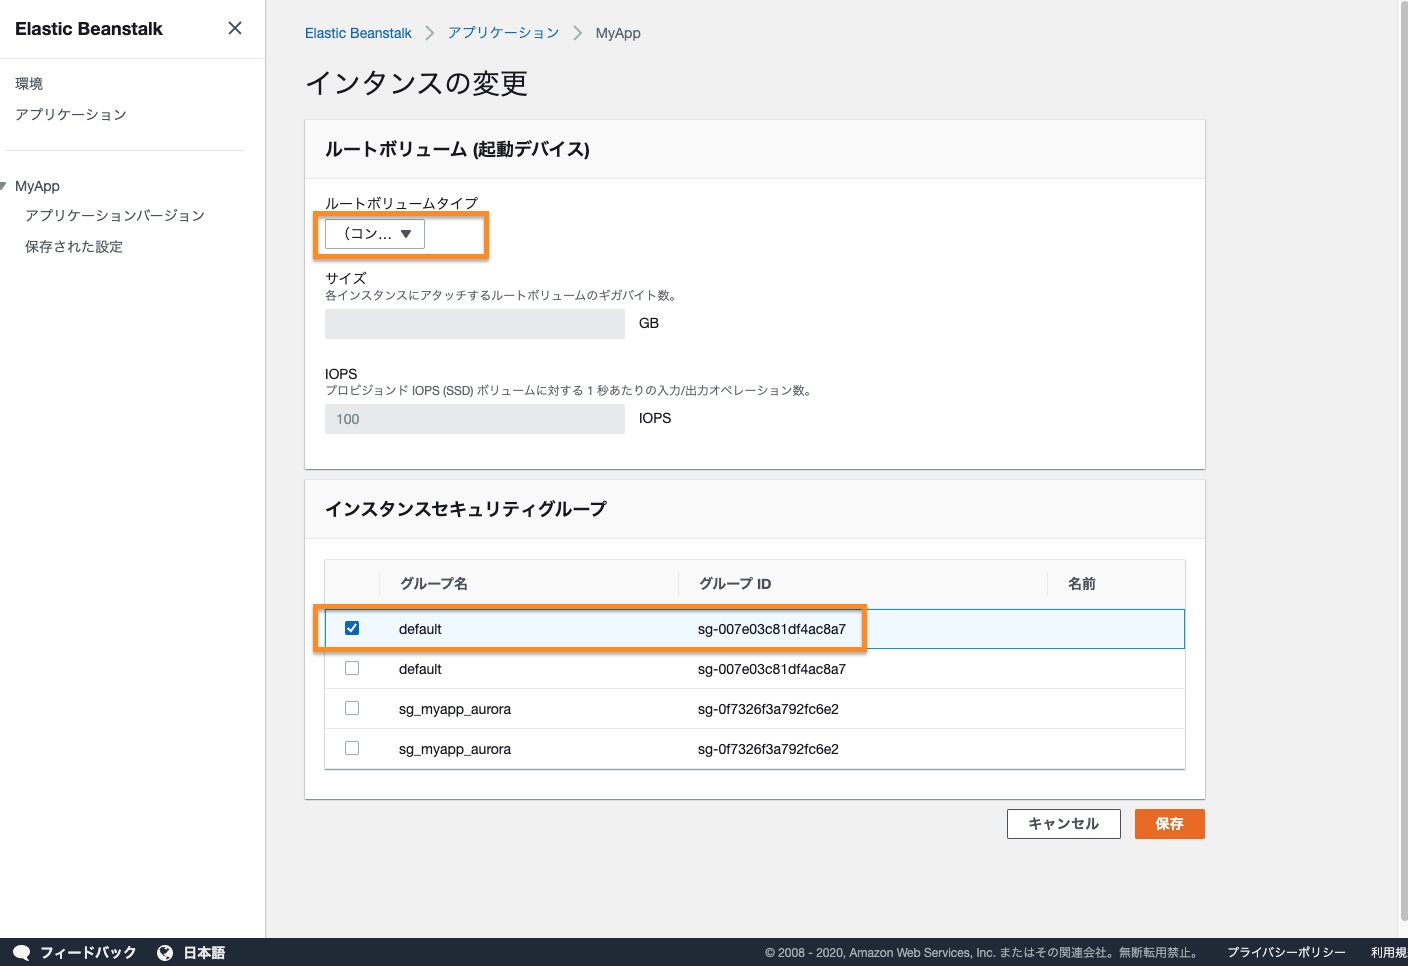Click the orange 保存 button
The height and width of the screenshot is (966, 1408).
coord(1169,824)
